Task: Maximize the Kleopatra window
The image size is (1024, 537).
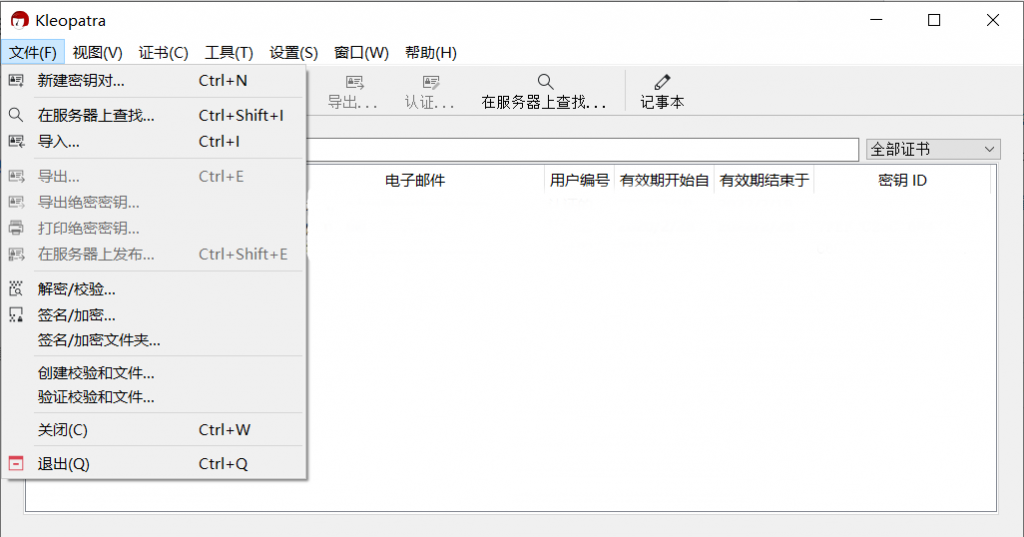Action: (934, 20)
